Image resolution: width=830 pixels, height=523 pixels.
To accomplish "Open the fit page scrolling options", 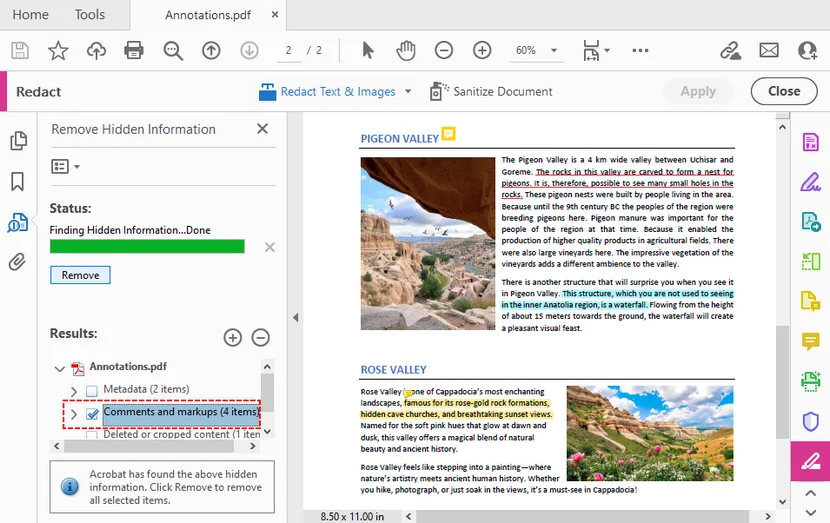I will click(596, 51).
